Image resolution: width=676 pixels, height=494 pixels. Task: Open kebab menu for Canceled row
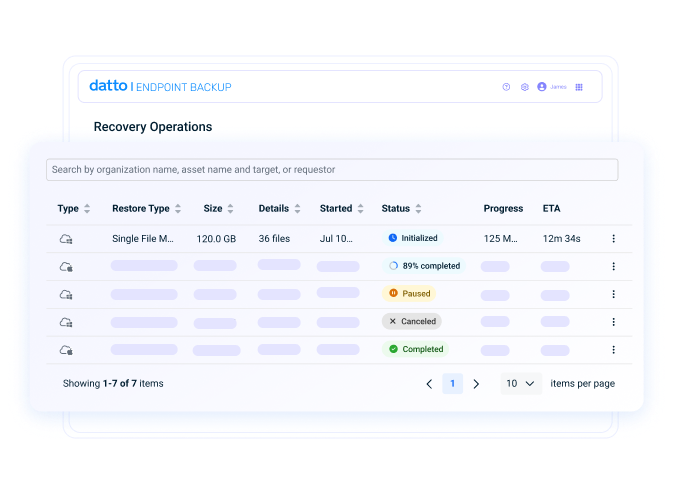(613, 322)
